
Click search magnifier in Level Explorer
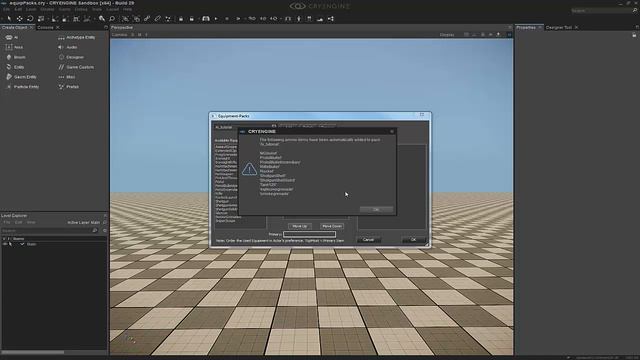pos(95,231)
